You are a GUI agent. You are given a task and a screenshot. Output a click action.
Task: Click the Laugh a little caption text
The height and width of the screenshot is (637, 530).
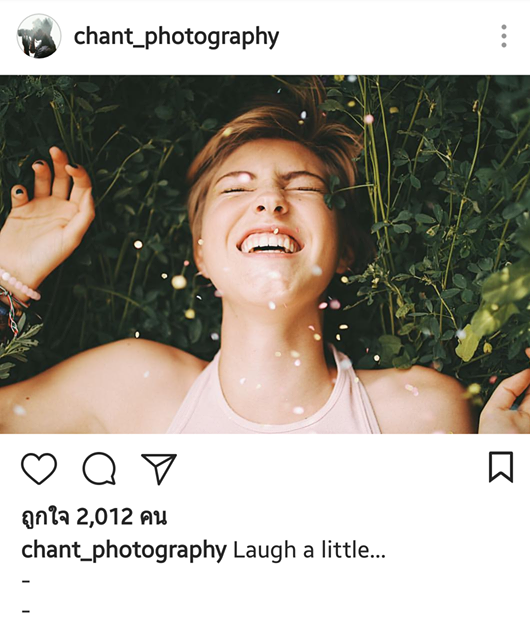(x=301, y=550)
